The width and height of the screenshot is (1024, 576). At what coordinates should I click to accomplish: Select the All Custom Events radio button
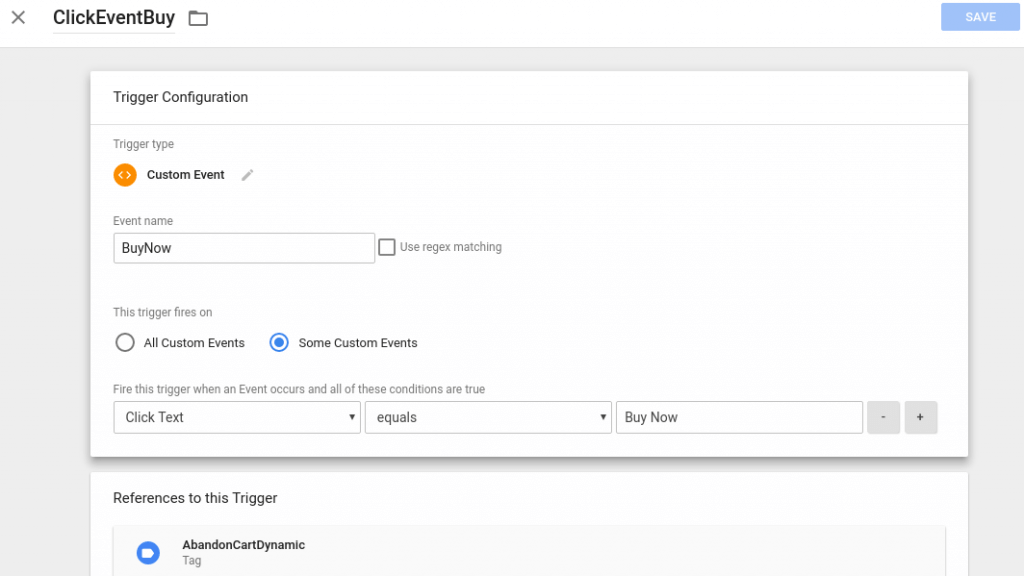point(125,343)
